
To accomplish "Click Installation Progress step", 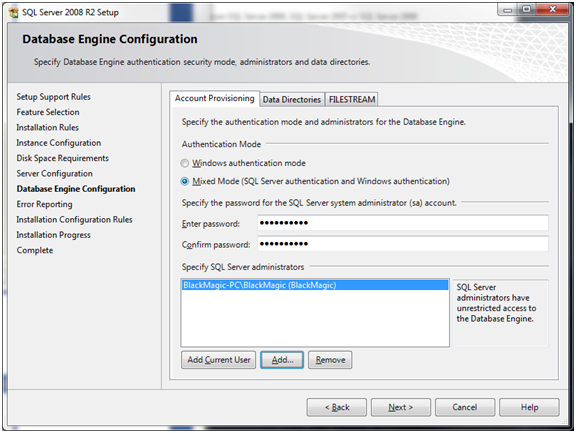I will tap(53, 235).
